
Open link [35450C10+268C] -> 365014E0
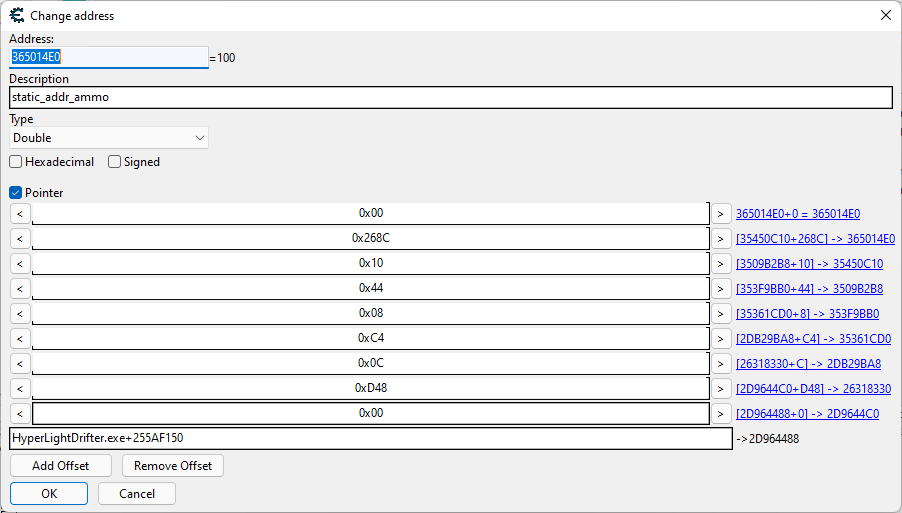tap(815, 239)
